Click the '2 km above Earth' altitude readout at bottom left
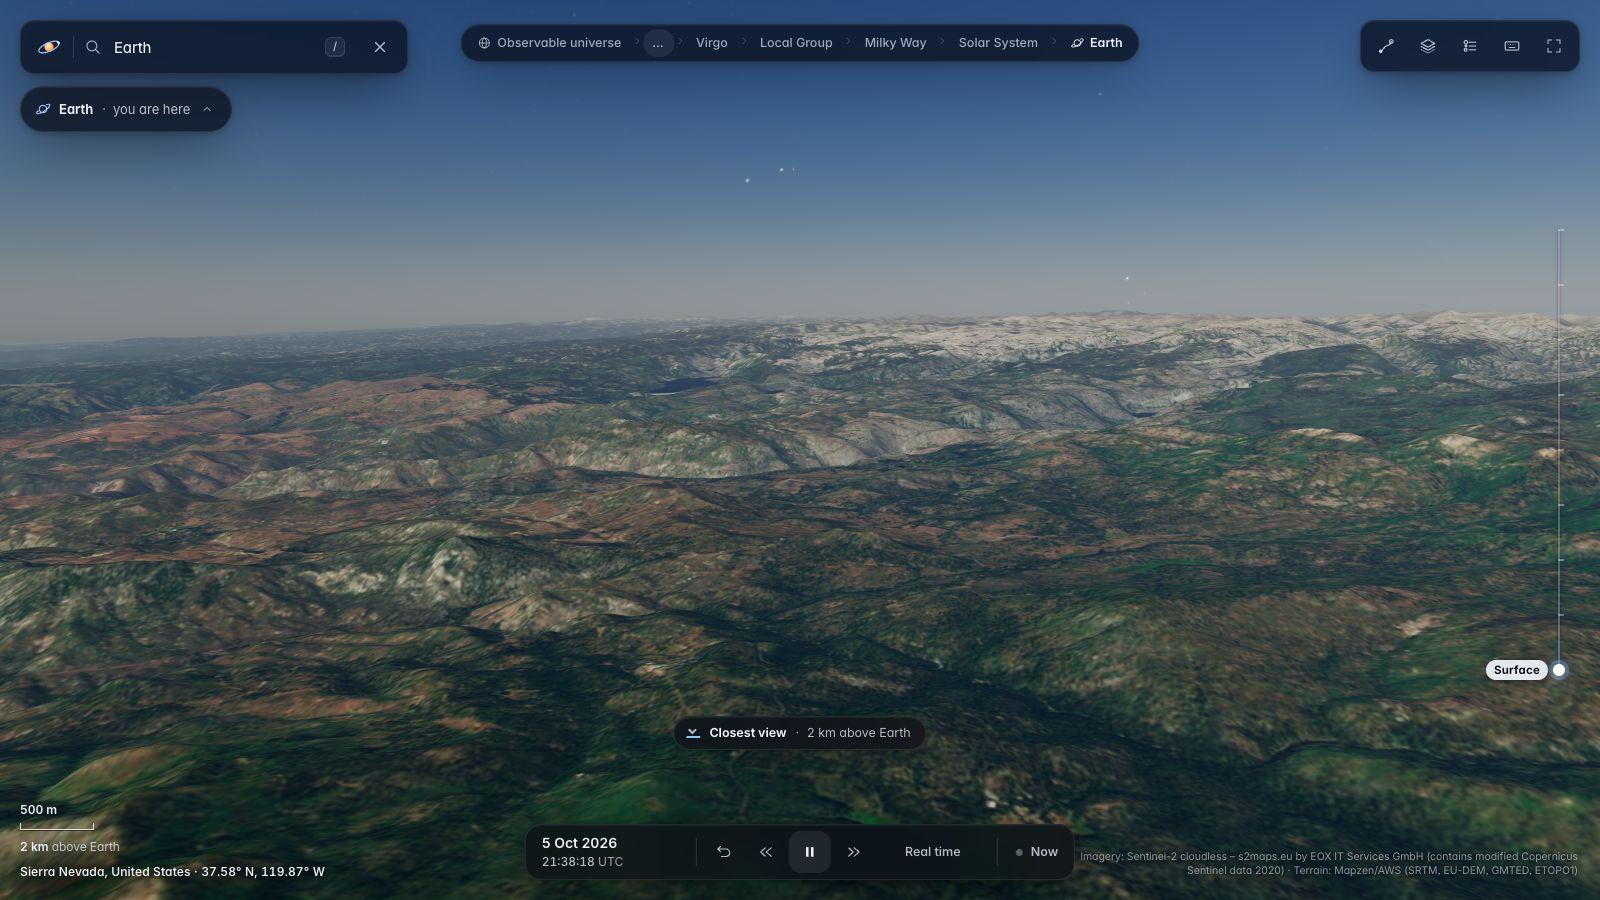1600x900 pixels. [70, 847]
